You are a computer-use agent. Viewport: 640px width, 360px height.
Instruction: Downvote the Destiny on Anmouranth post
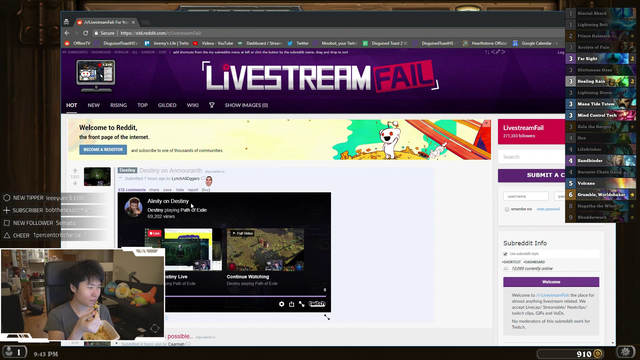click(75, 183)
